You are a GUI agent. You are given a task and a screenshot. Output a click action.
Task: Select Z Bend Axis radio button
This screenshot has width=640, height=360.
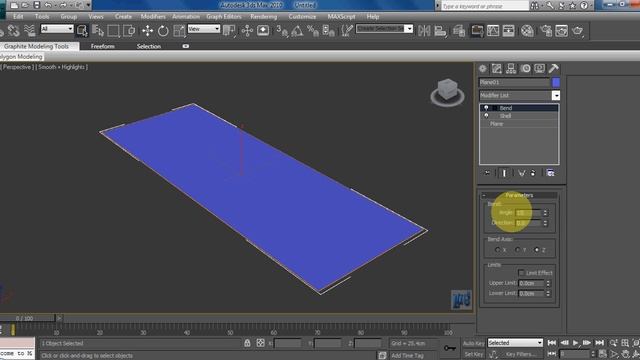(x=537, y=250)
